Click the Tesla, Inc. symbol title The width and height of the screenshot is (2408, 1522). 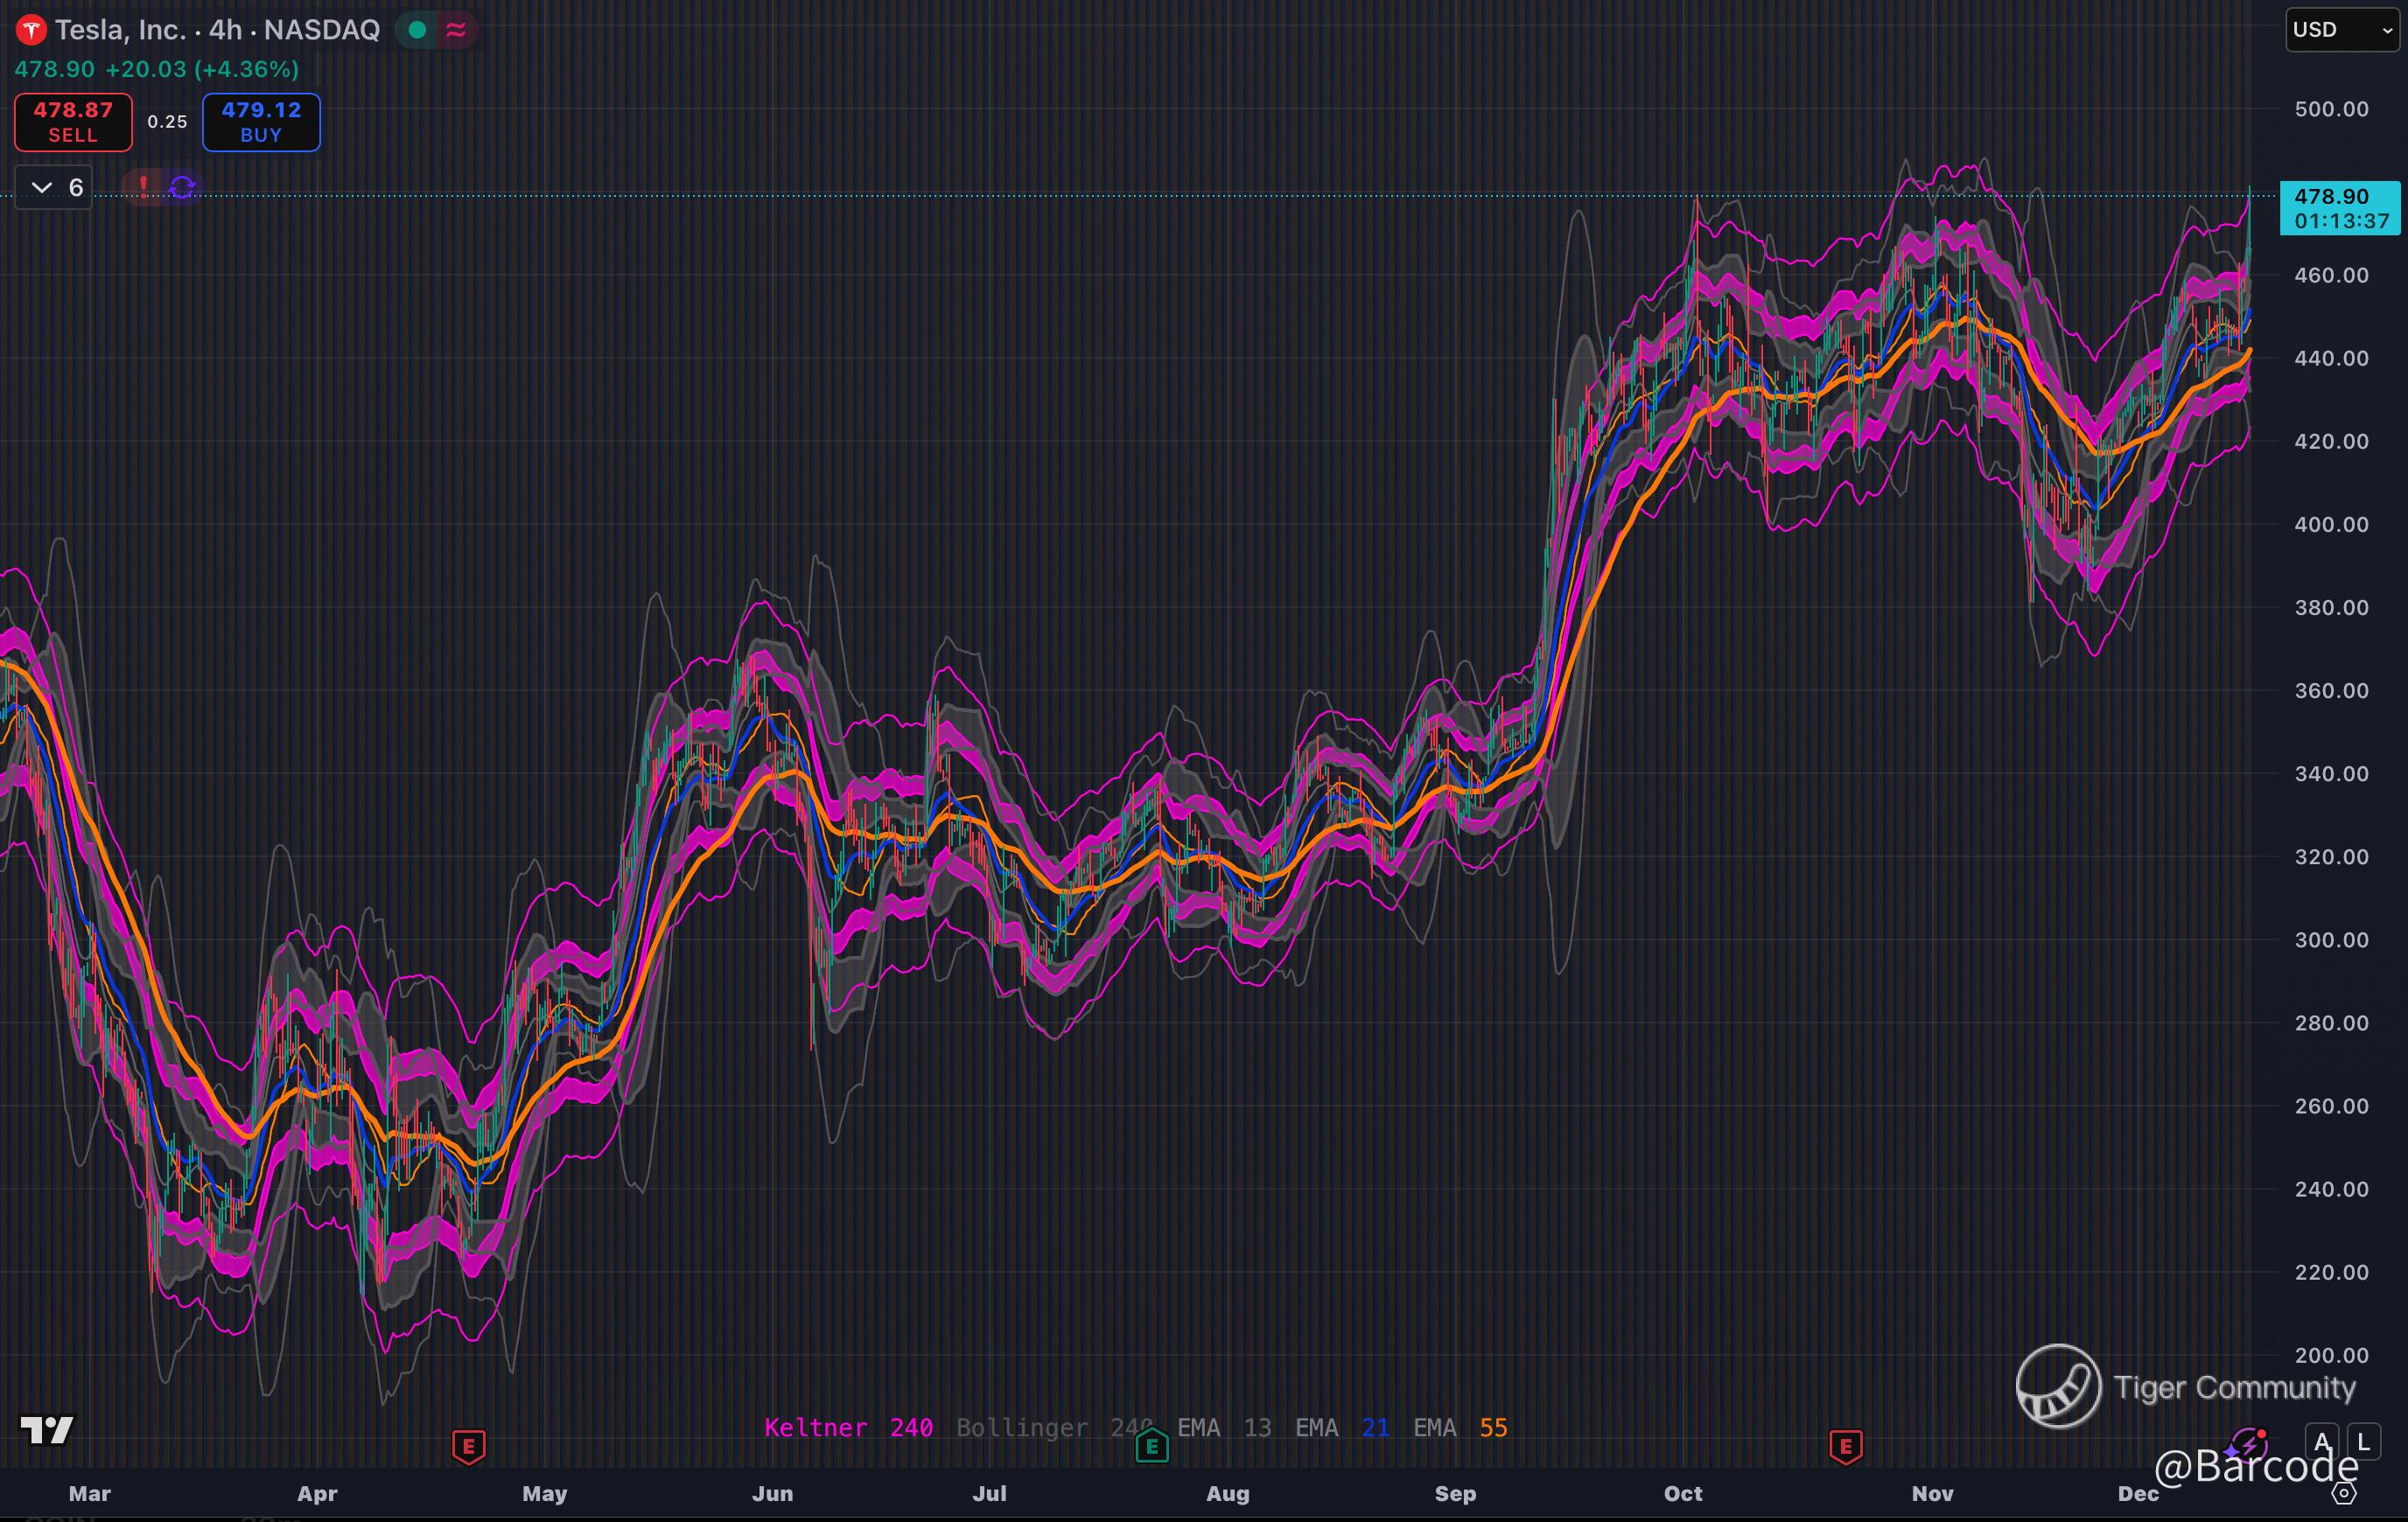pos(120,30)
